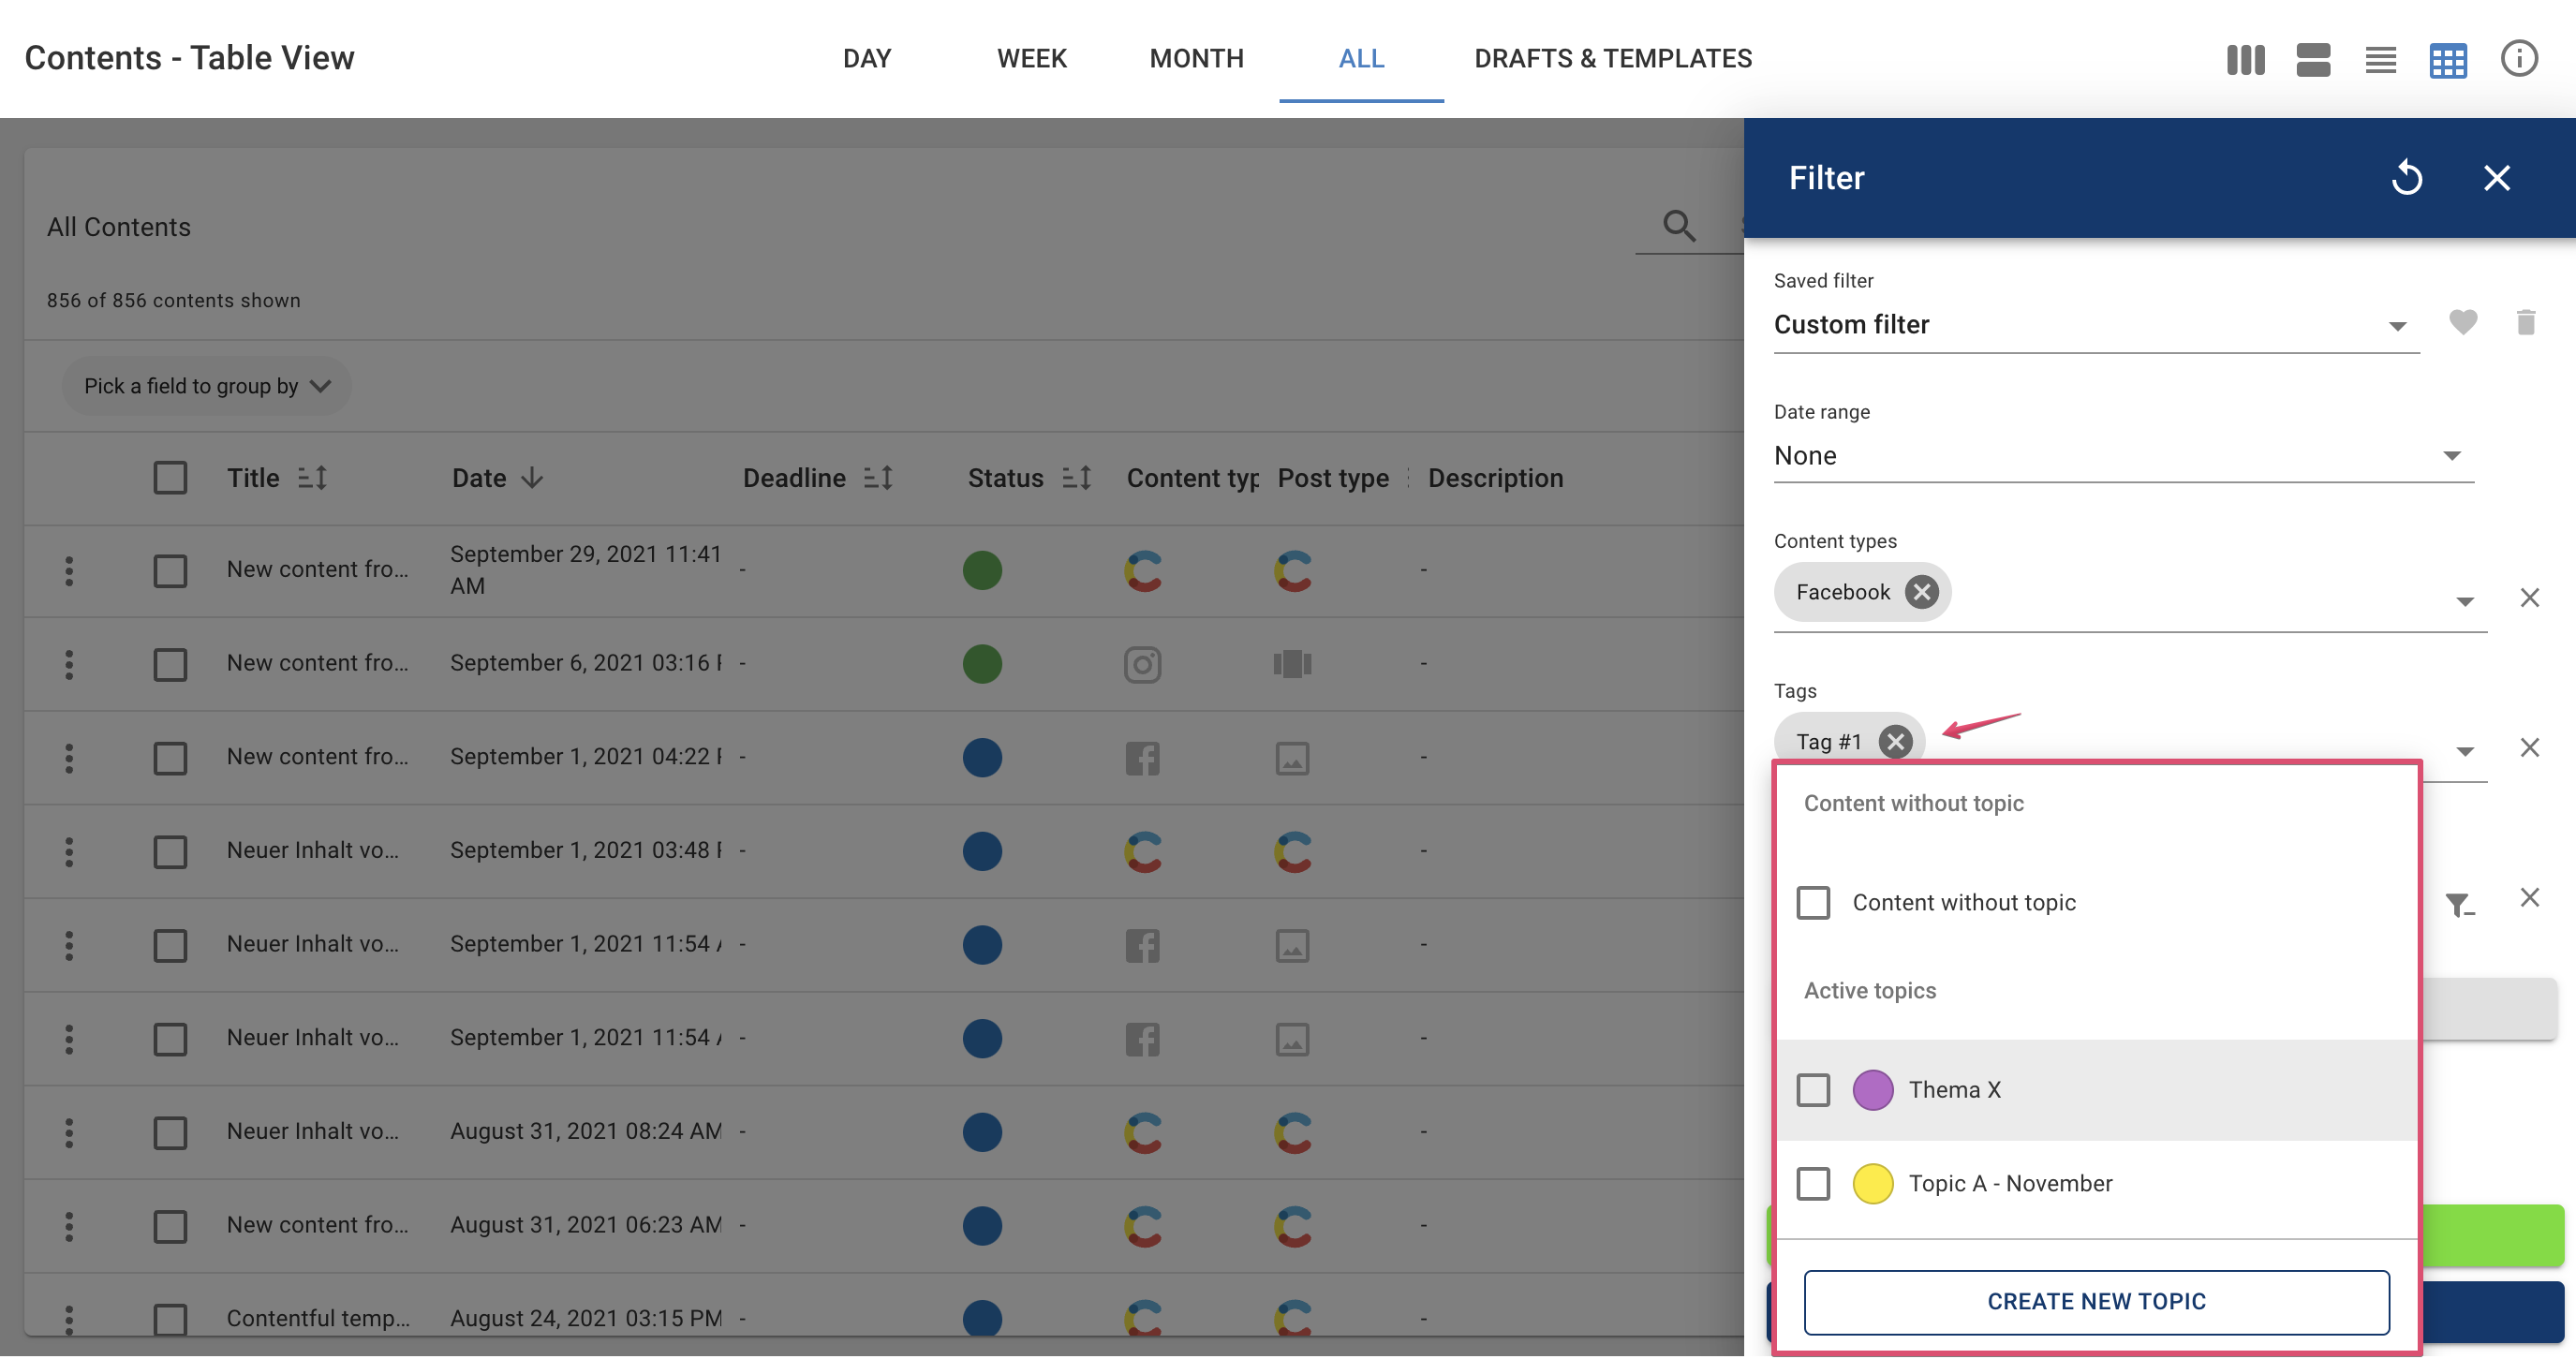The image size is (2576, 1359).
Task: Click the Thema X purple color swatch
Action: click(1873, 1090)
